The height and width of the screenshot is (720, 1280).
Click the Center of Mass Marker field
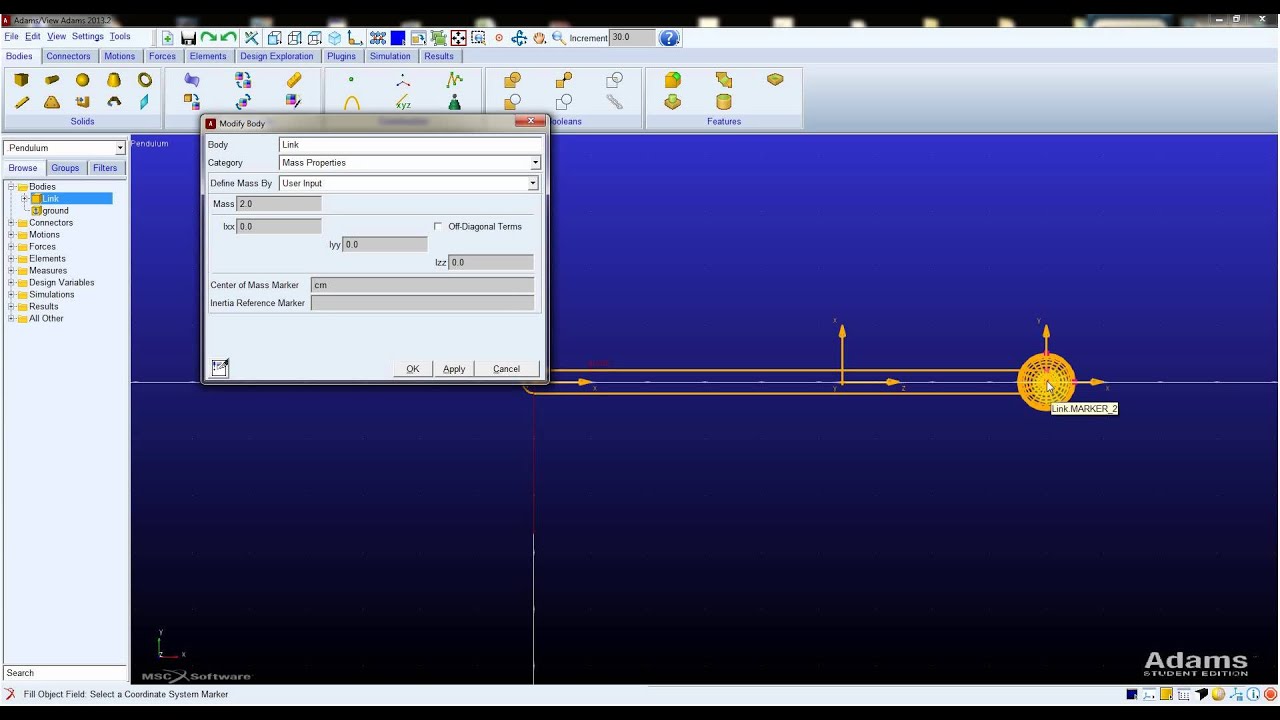point(422,285)
